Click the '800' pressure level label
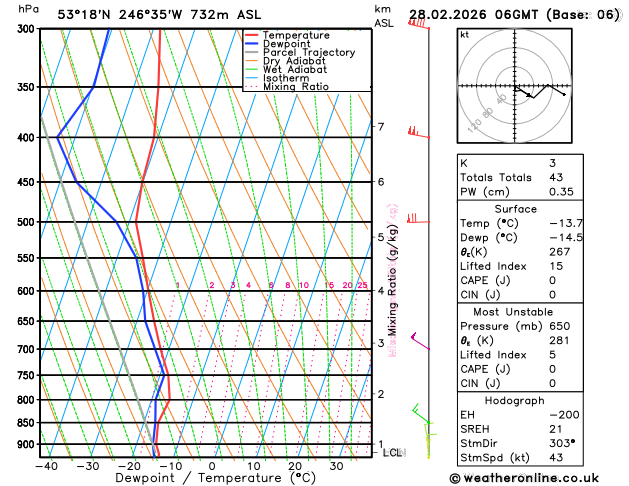 pyautogui.click(x=28, y=400)
